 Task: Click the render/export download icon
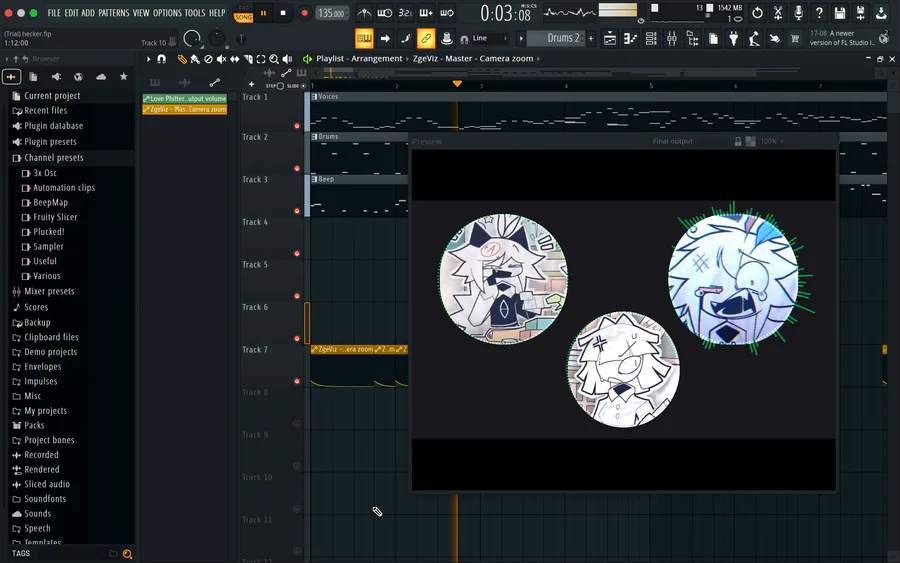[x=881, y=13]
